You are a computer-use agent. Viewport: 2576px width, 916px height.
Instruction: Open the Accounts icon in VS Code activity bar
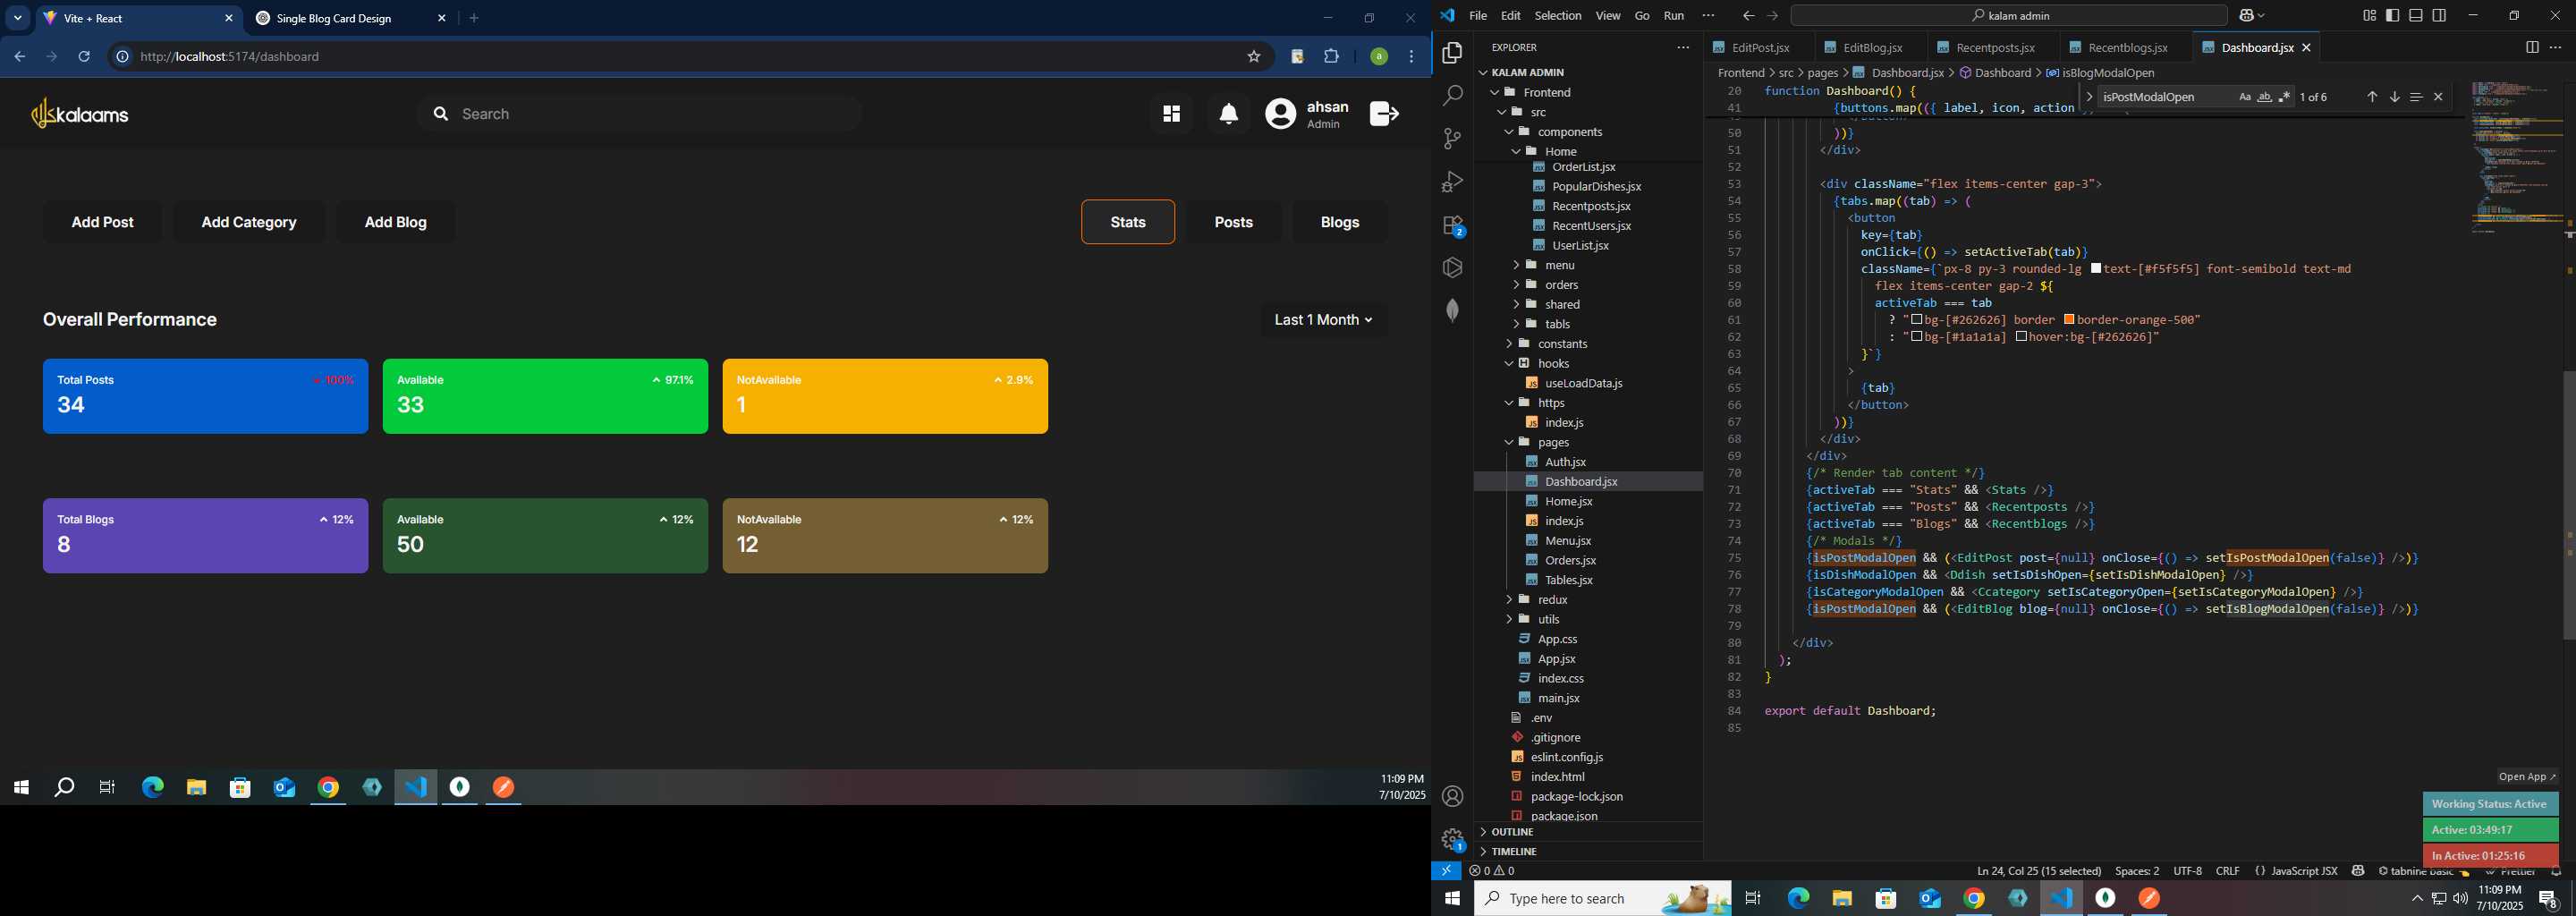1453,797
